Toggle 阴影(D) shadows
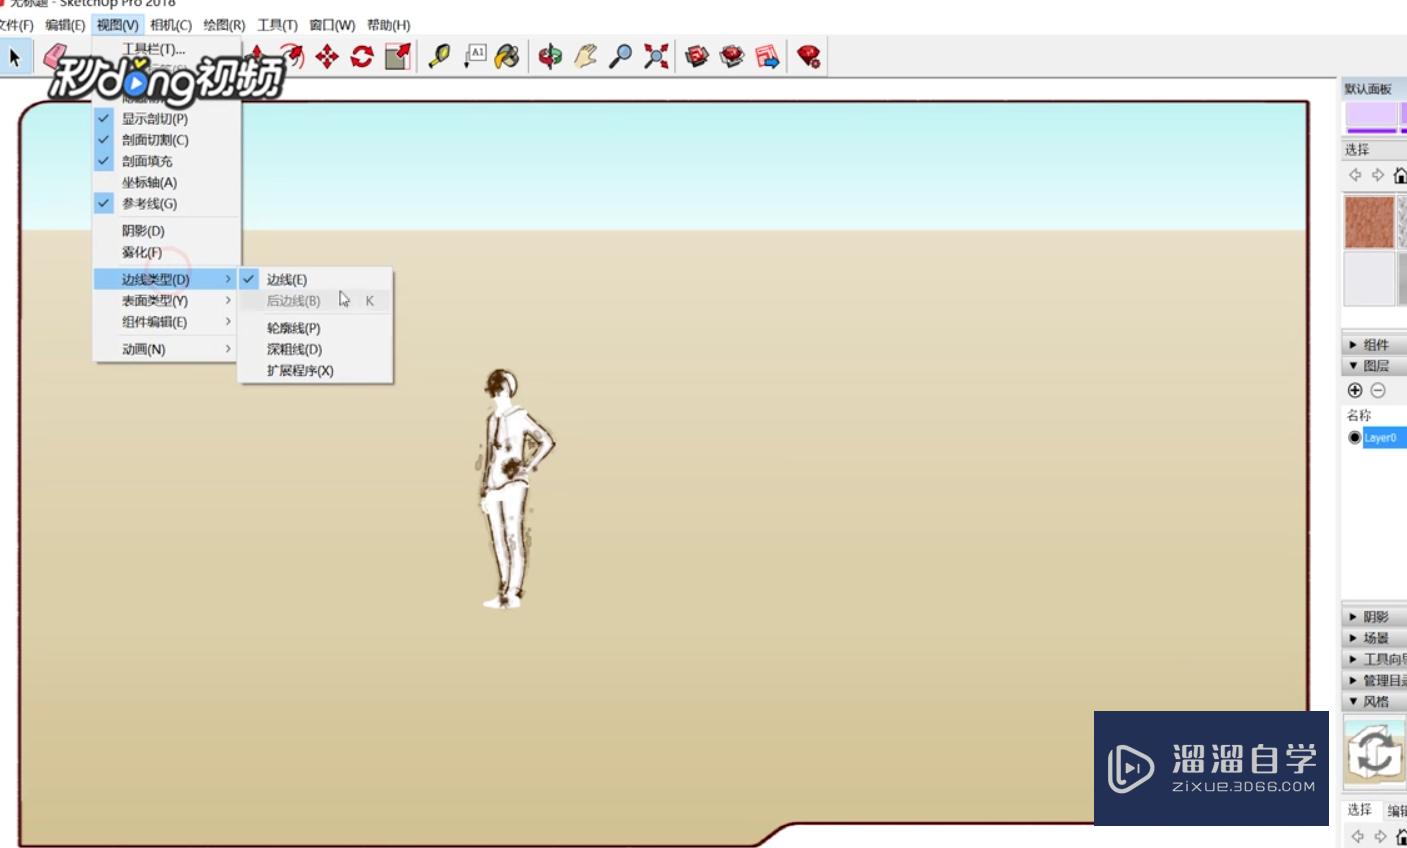This screenshot has height=848, width=1407. tap(167, 231)
